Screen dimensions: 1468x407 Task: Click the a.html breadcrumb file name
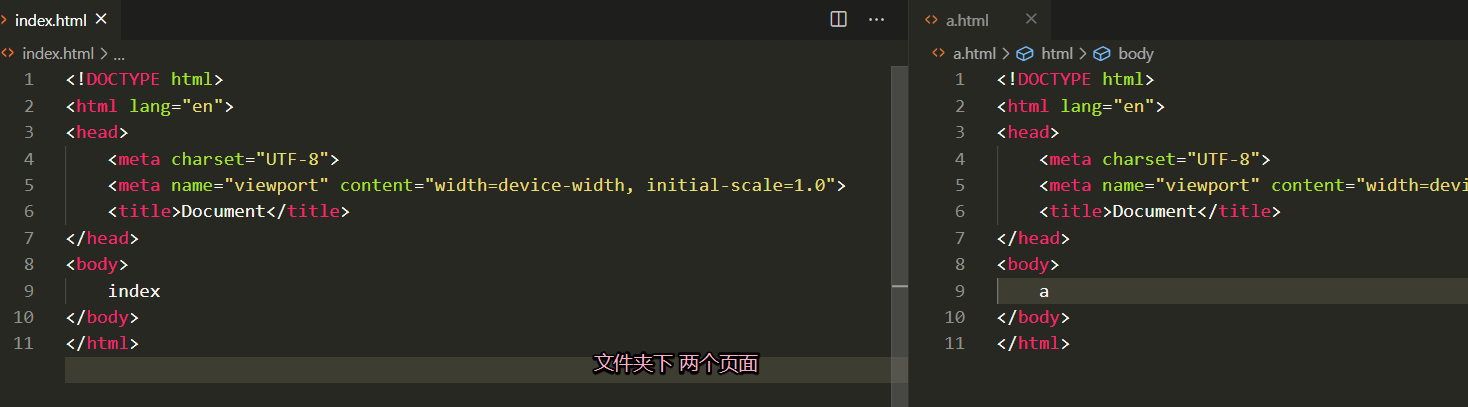click(x=974, y=54)
